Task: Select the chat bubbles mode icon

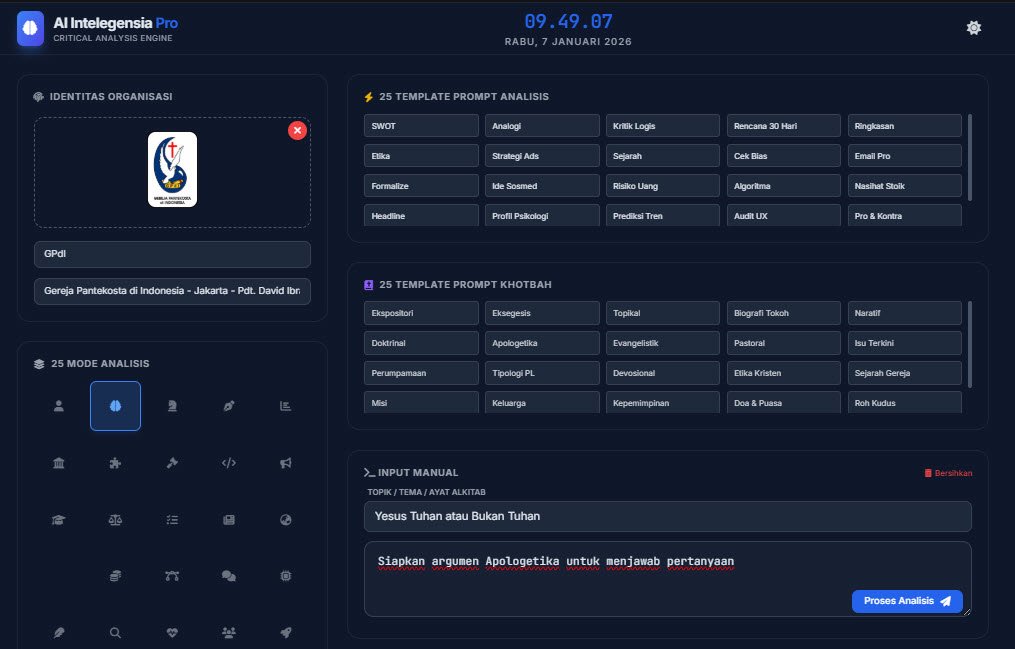Action: [x=229, y=576]
